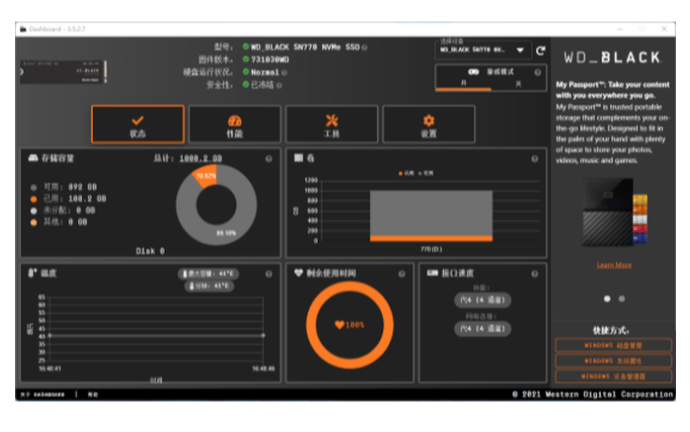Click the SSD drive thumbnail image
Viewport: 690px width, 432px height.
63,72
